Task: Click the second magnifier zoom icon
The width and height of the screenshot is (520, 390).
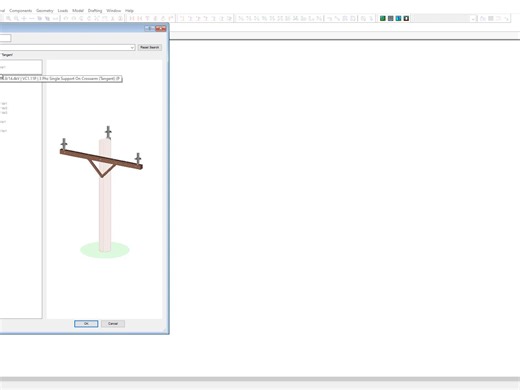Action: pyautogui.click(x=16, y=18)
